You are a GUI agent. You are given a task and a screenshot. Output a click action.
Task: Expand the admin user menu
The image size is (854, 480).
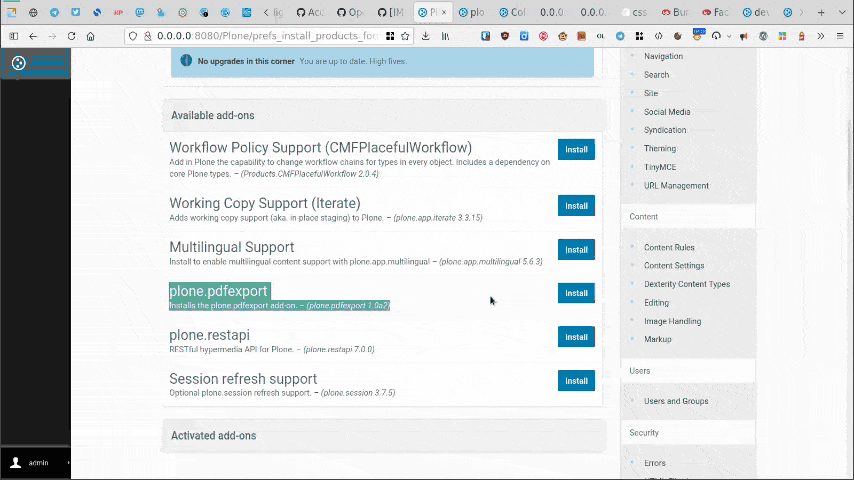(x=68, y=463)
